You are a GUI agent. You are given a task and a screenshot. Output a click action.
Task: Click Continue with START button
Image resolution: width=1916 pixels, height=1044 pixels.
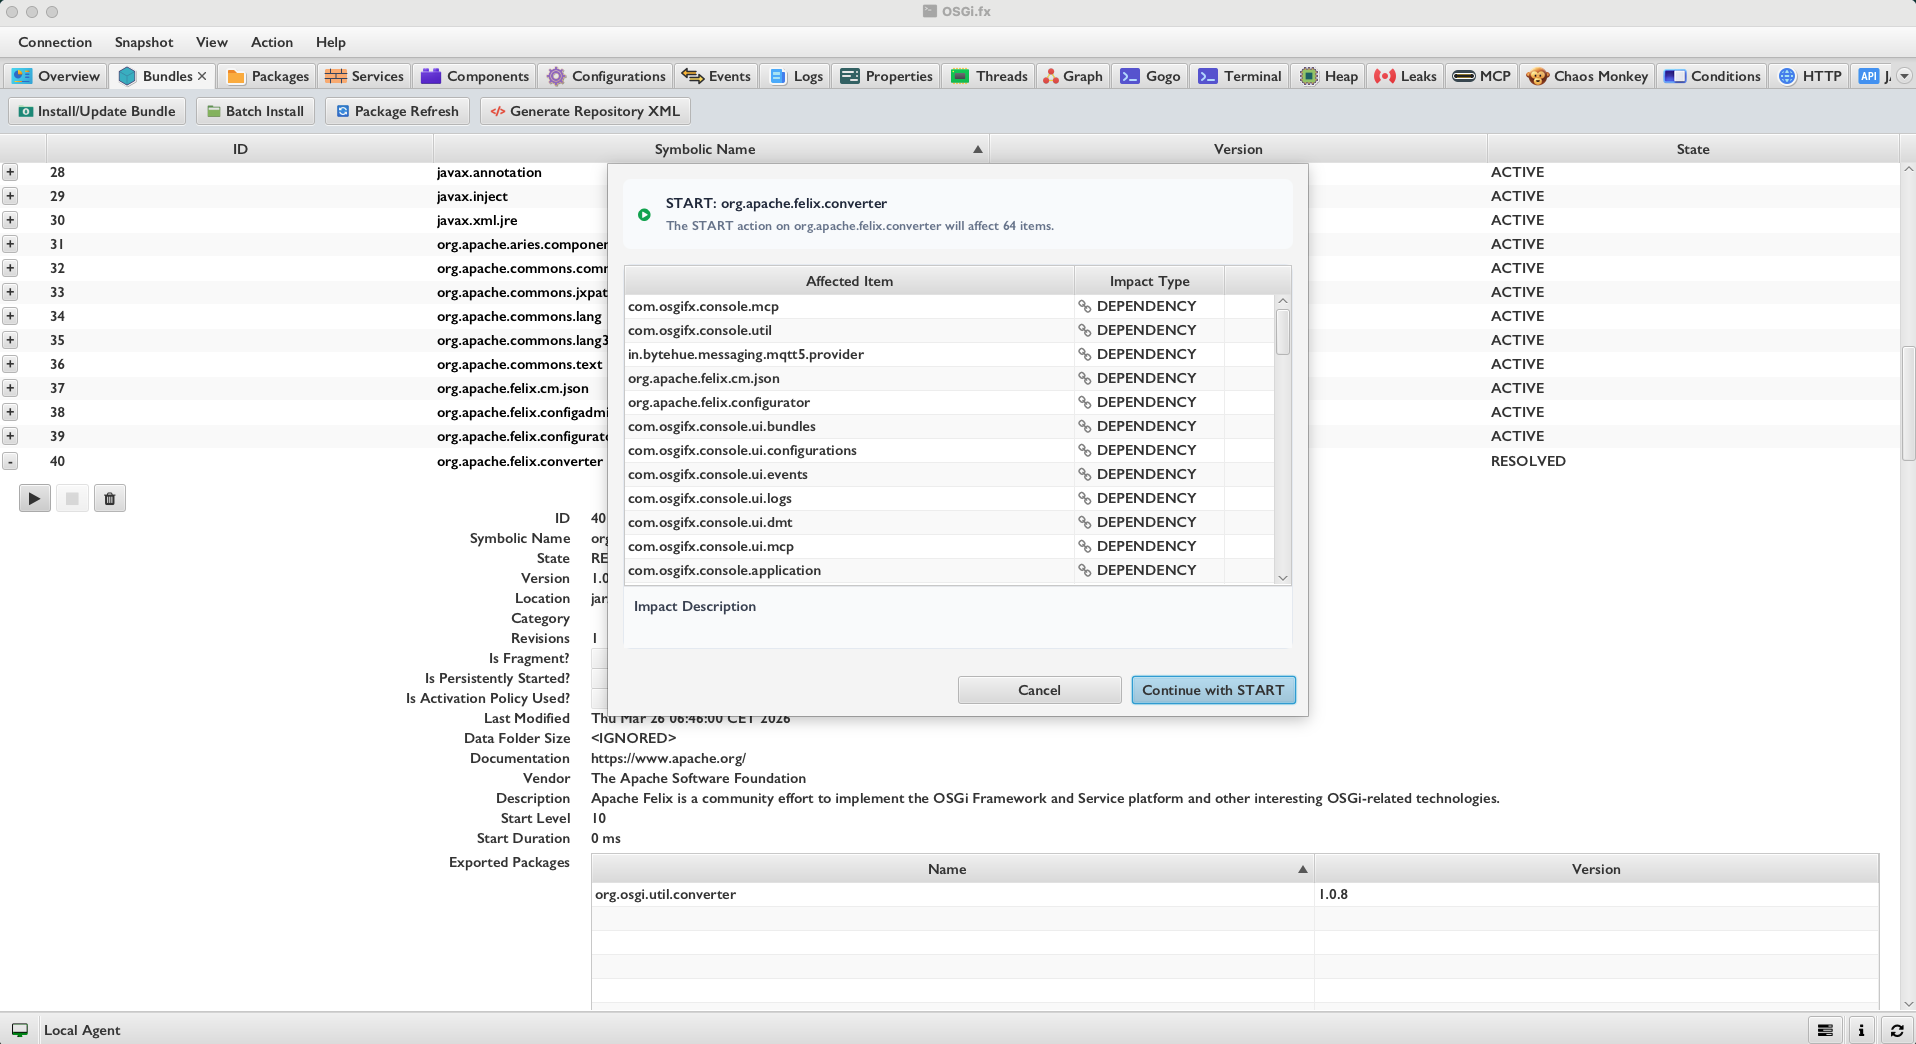(1213, 690)
